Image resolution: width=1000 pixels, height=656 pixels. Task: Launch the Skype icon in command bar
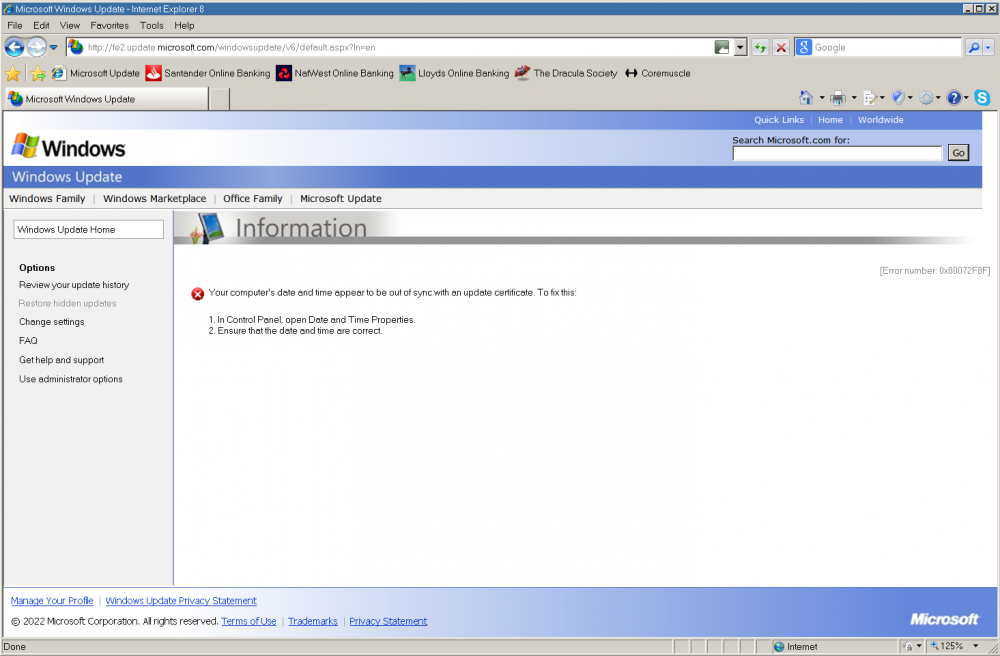coord(982,98)
